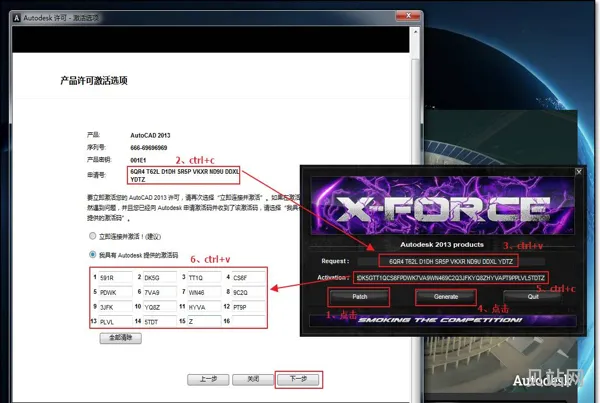The height and width of the screenshot is (403, 600).
Task: Click activation code field 8 containing 9C2Q
Action: (x=249, y=292)
